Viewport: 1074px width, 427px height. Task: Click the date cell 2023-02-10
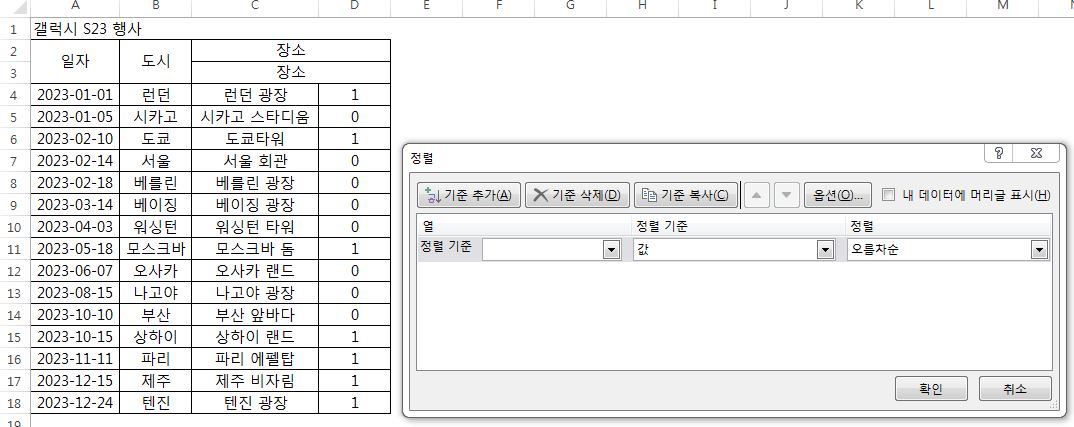pyautogui.click(x=75, y=139)
